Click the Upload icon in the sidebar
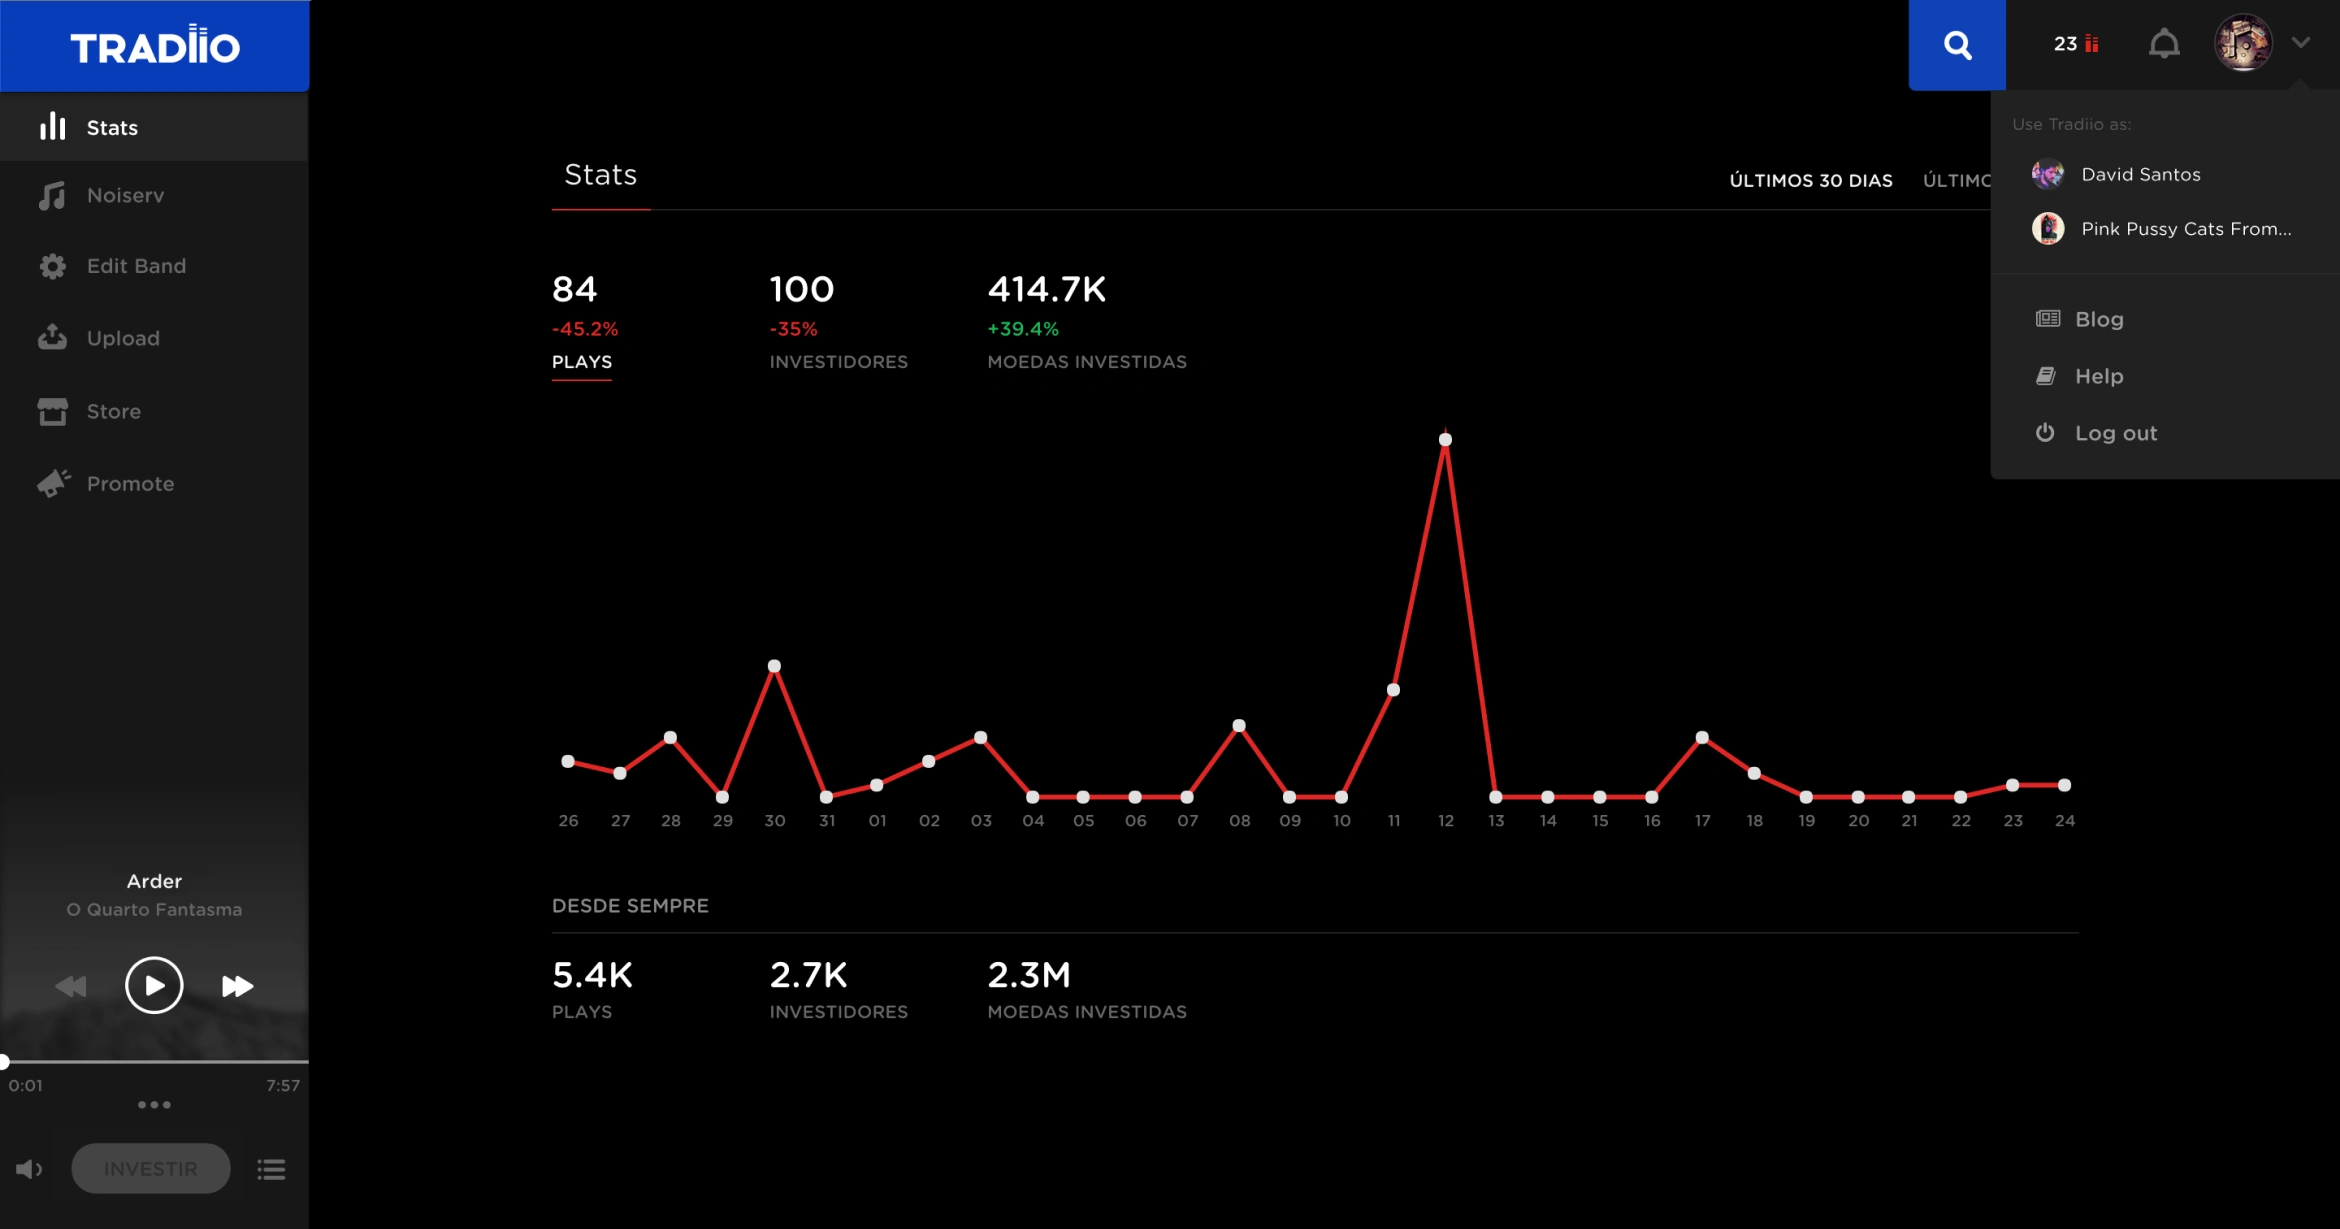2340x1229 pixels. point(52,338)
